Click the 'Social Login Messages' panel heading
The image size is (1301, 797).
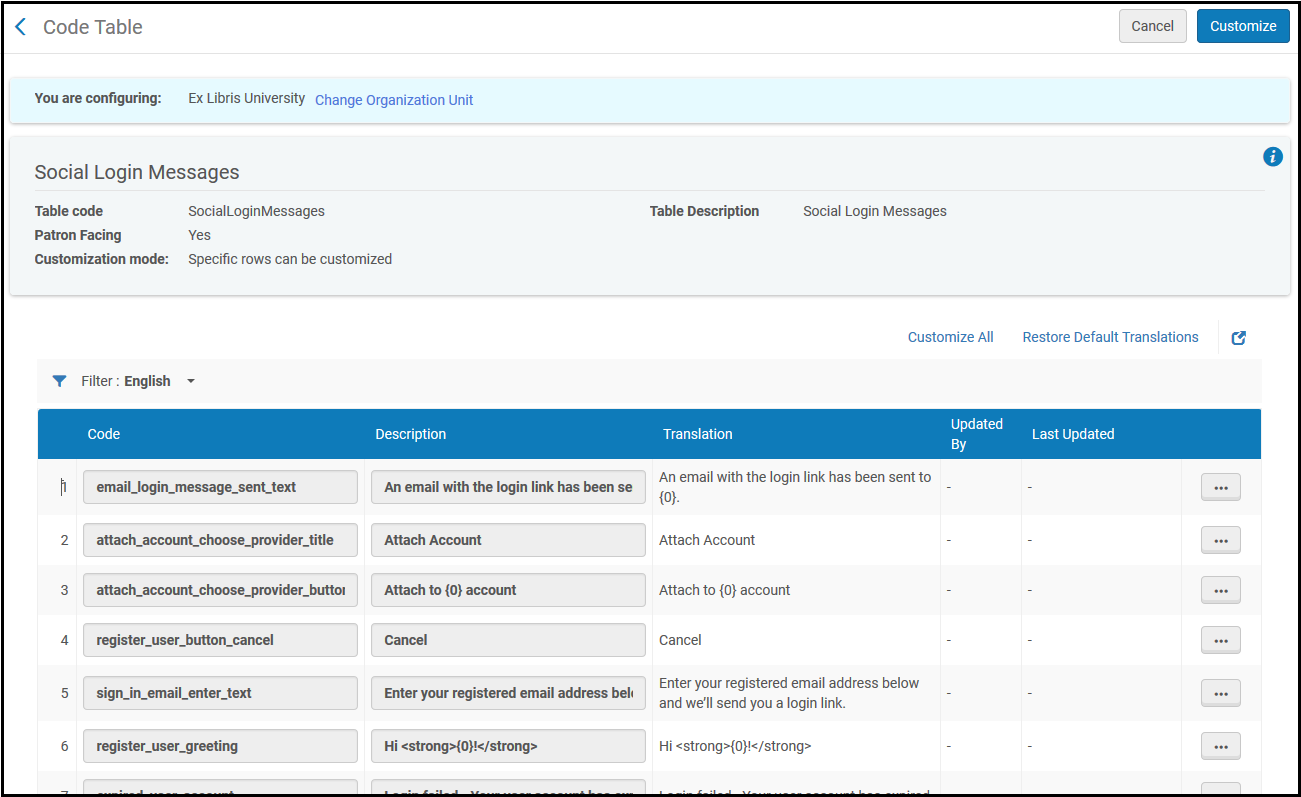(x=137, y=172)
